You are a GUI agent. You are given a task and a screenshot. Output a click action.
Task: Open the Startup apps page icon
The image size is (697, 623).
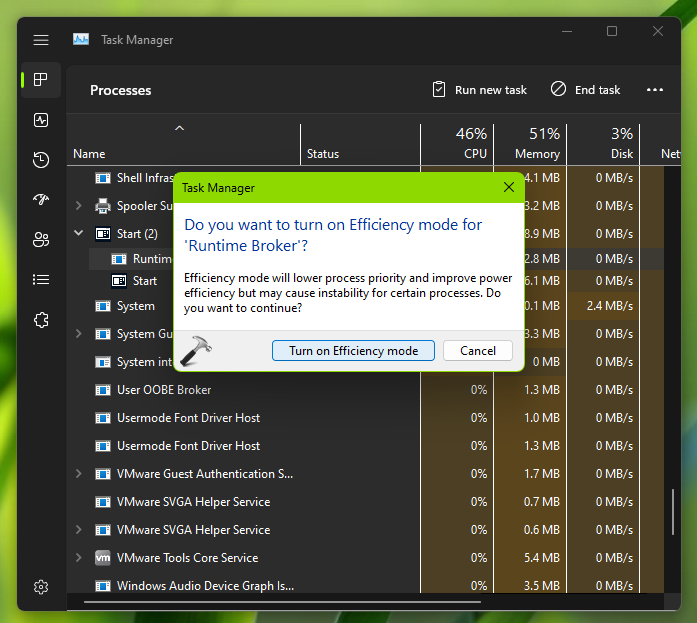[41, 199]
